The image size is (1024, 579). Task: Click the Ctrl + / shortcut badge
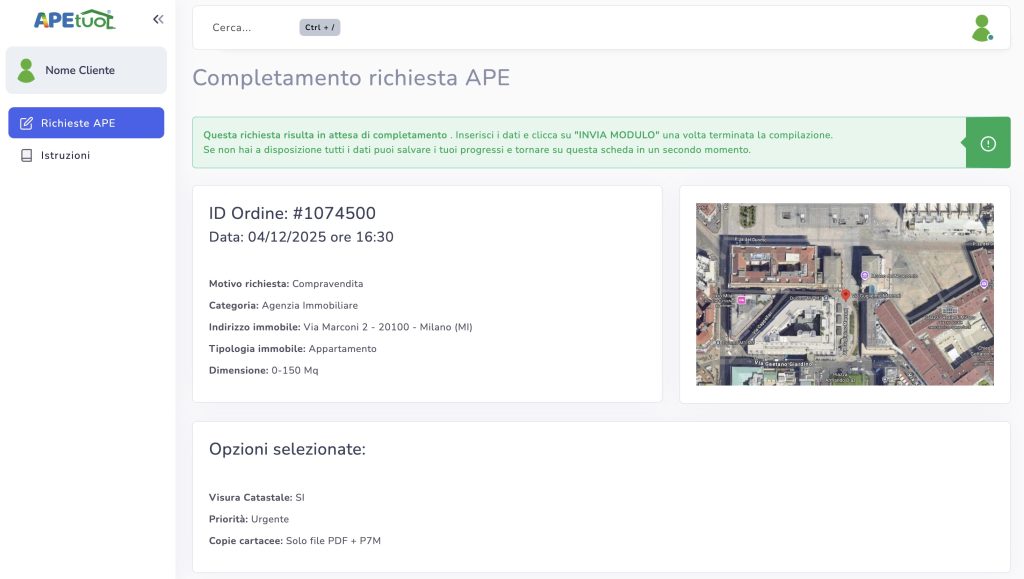coord(318,27)
